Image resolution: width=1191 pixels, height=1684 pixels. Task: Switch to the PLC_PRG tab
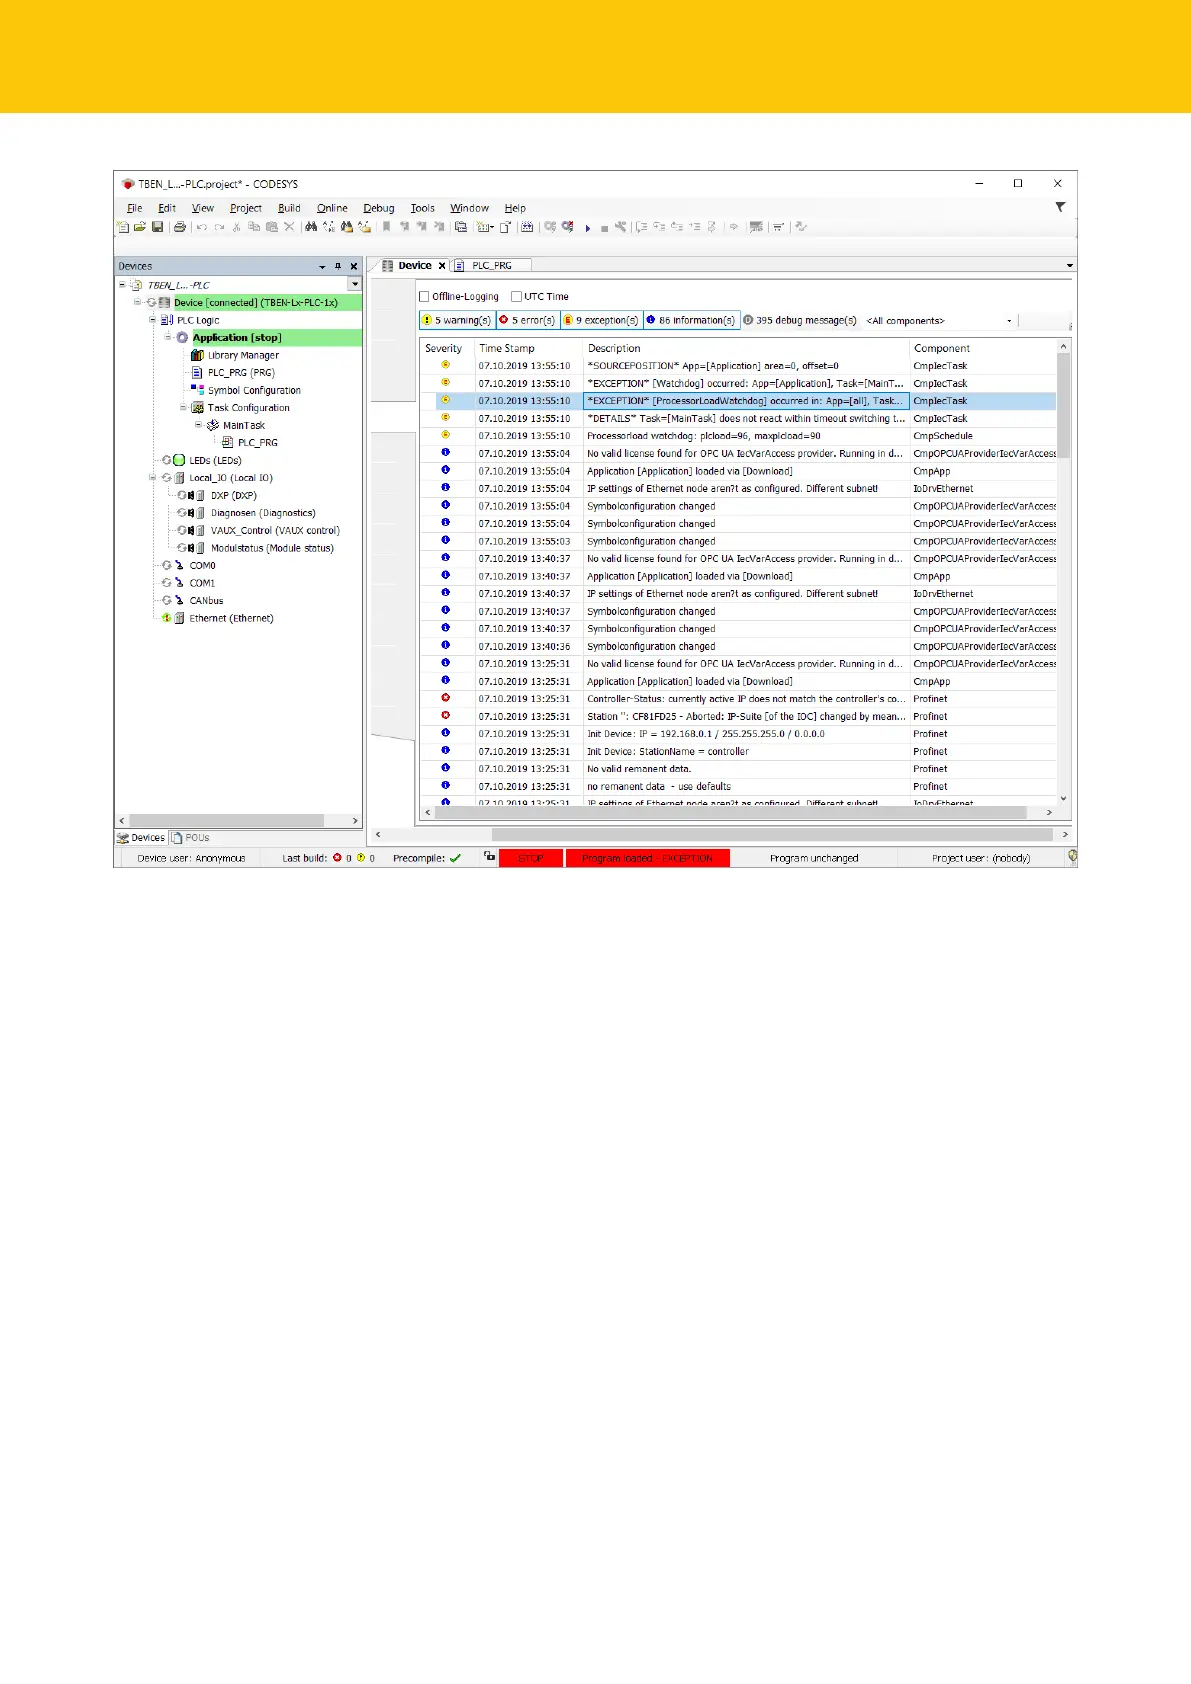click(490, 266)
